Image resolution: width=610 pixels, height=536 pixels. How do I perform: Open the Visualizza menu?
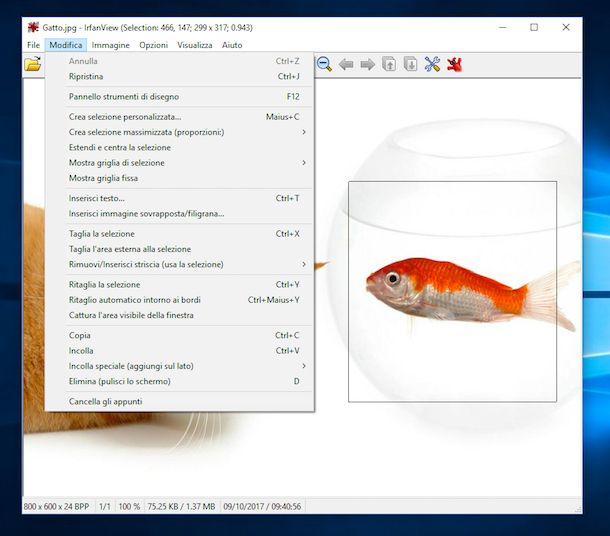(195, 45)
